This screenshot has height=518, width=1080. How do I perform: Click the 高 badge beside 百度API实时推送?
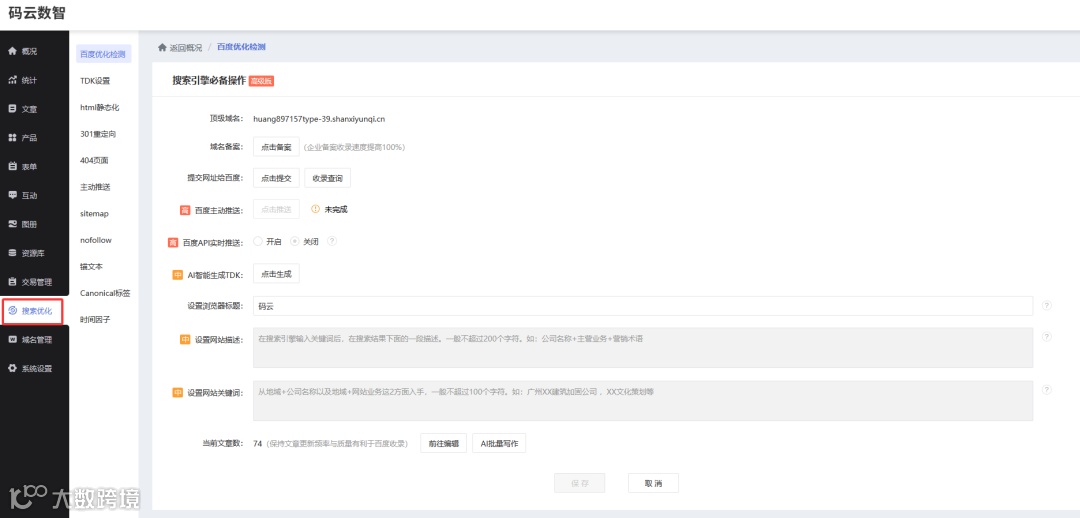click(173, 242)
